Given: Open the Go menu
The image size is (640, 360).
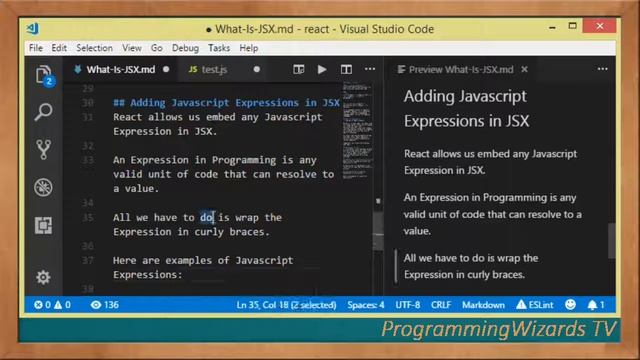Looking at the screenshot, I should [x=157, y=48].
